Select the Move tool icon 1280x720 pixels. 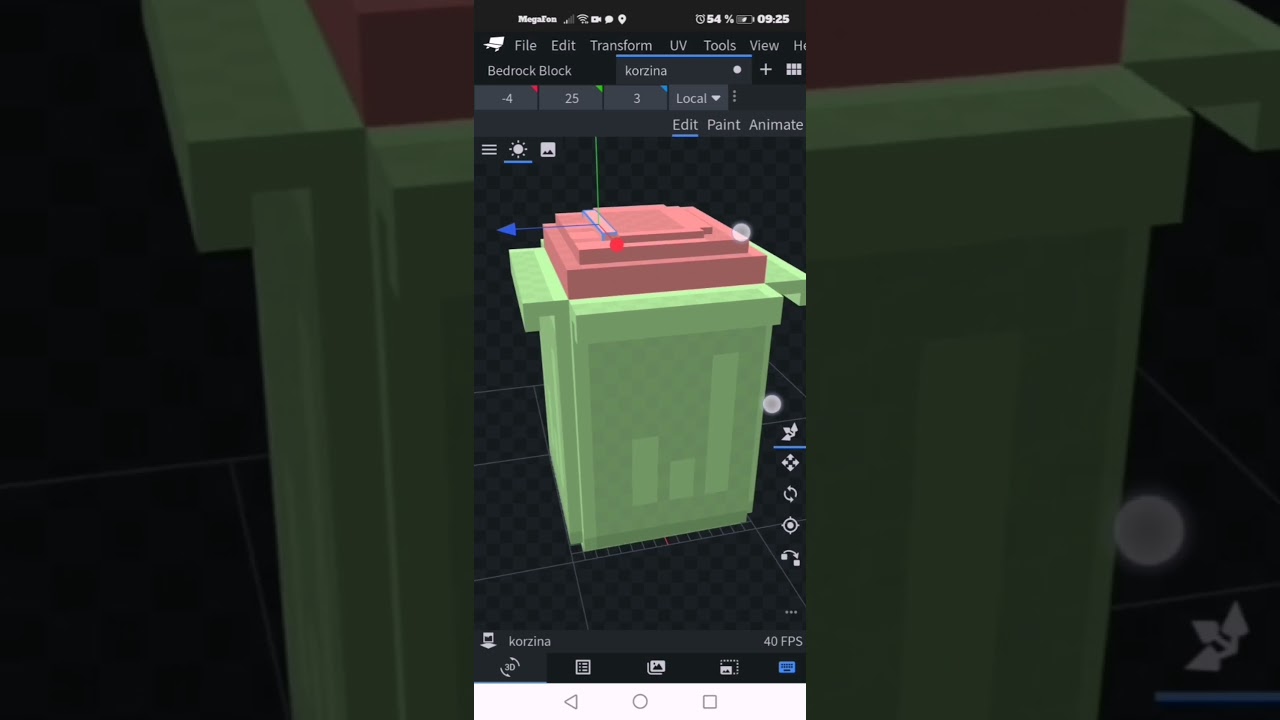tap(790, 463)
